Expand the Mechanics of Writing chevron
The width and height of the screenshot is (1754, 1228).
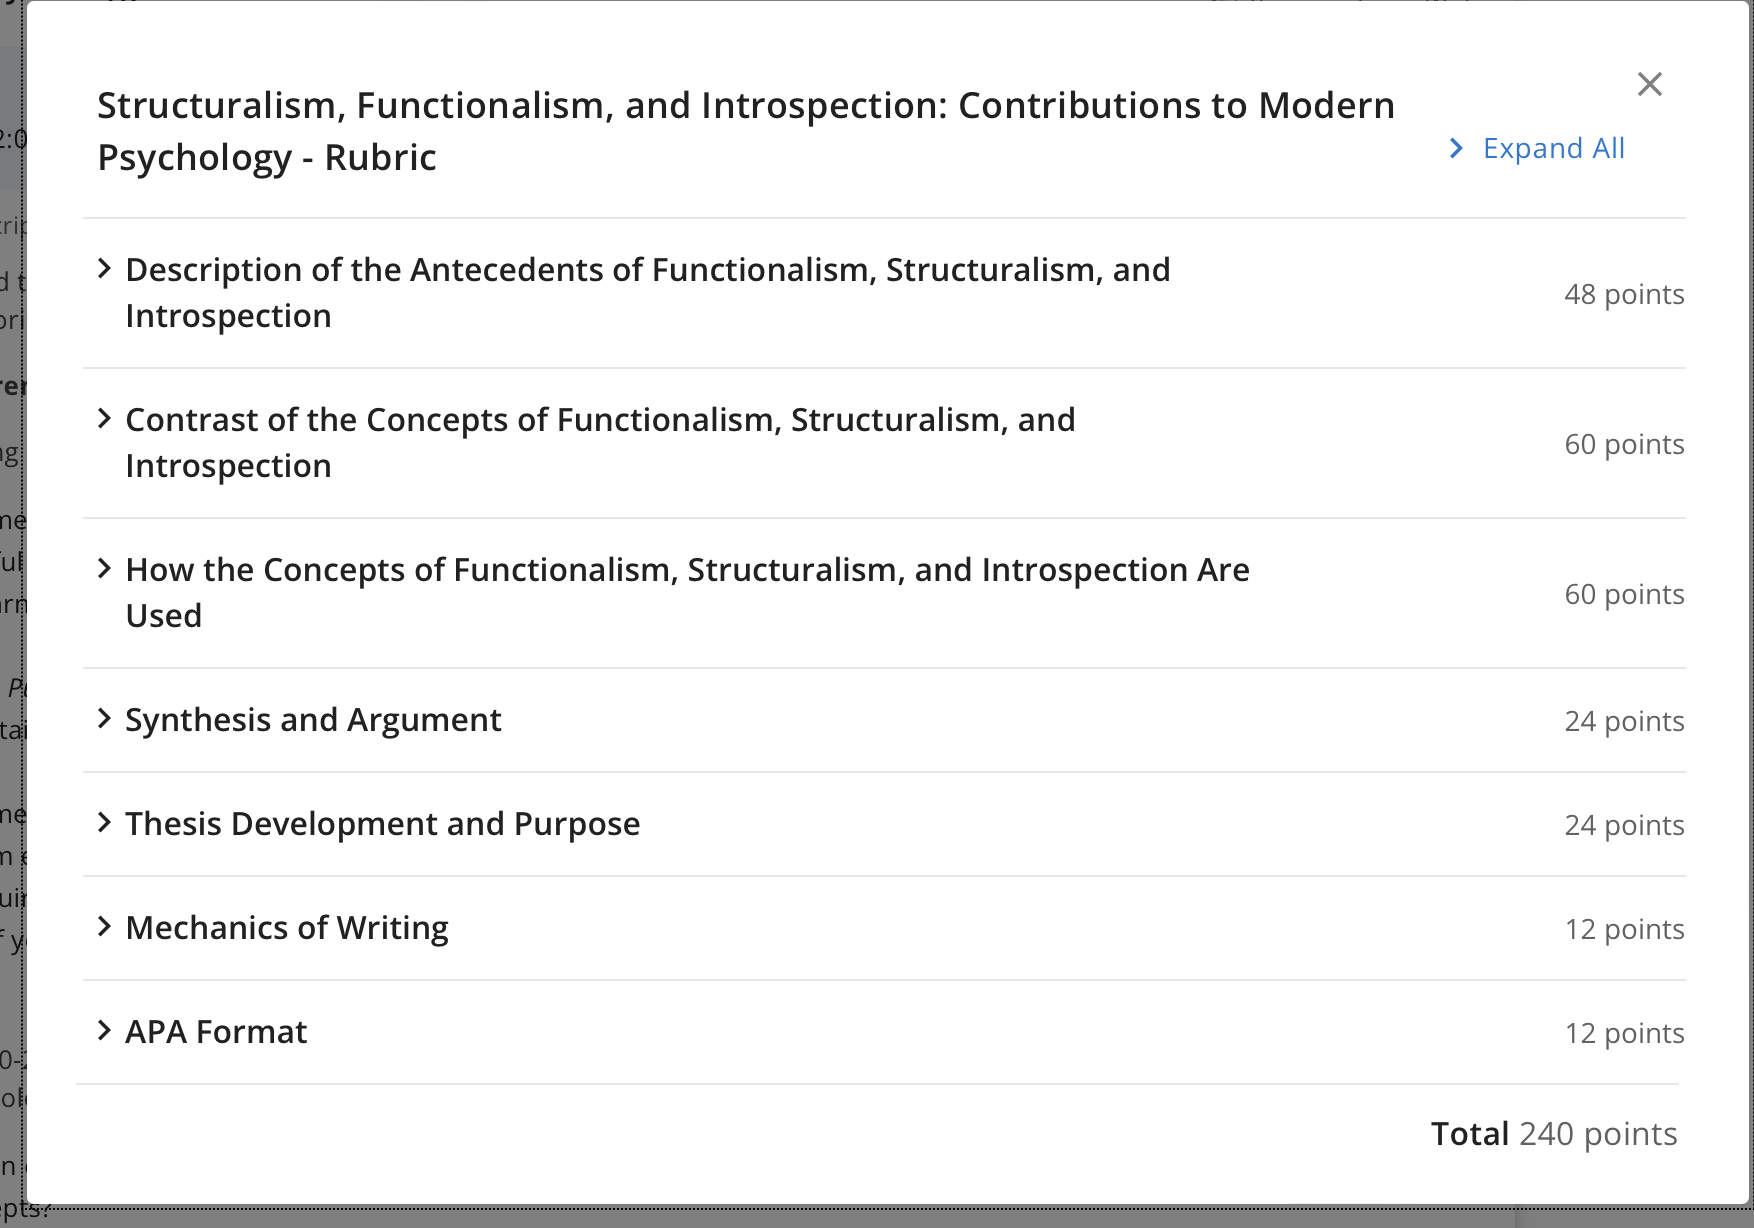104,926
